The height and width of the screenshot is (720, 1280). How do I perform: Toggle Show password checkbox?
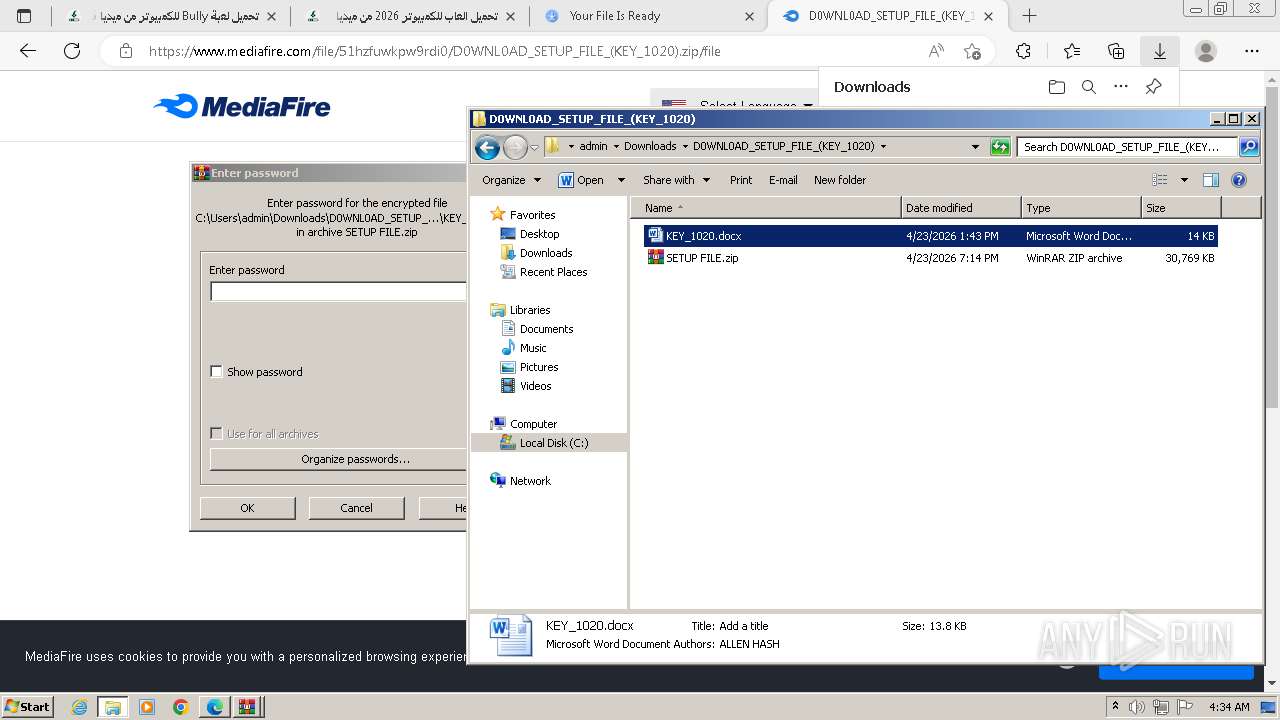coord(216,372)
